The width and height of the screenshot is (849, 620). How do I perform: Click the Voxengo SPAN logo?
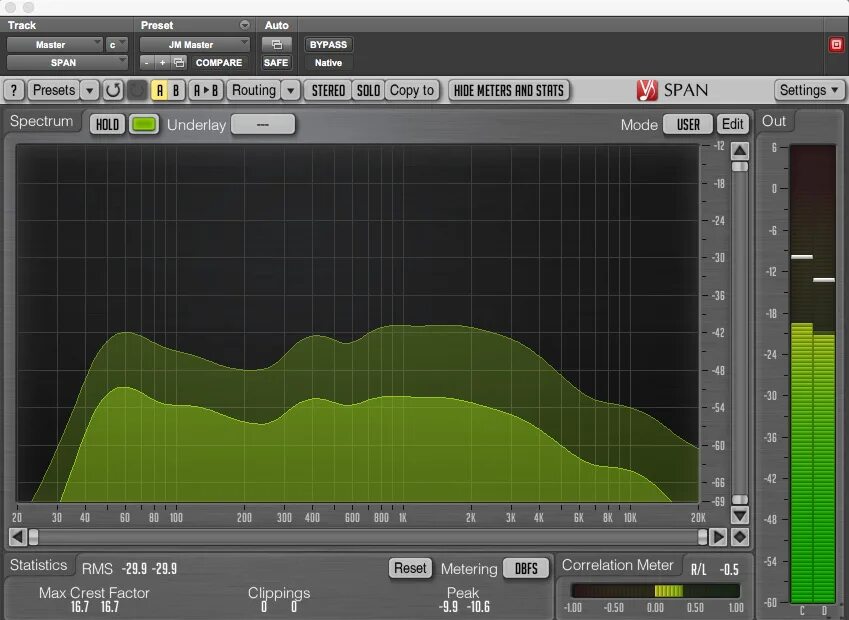coord(672,90)
